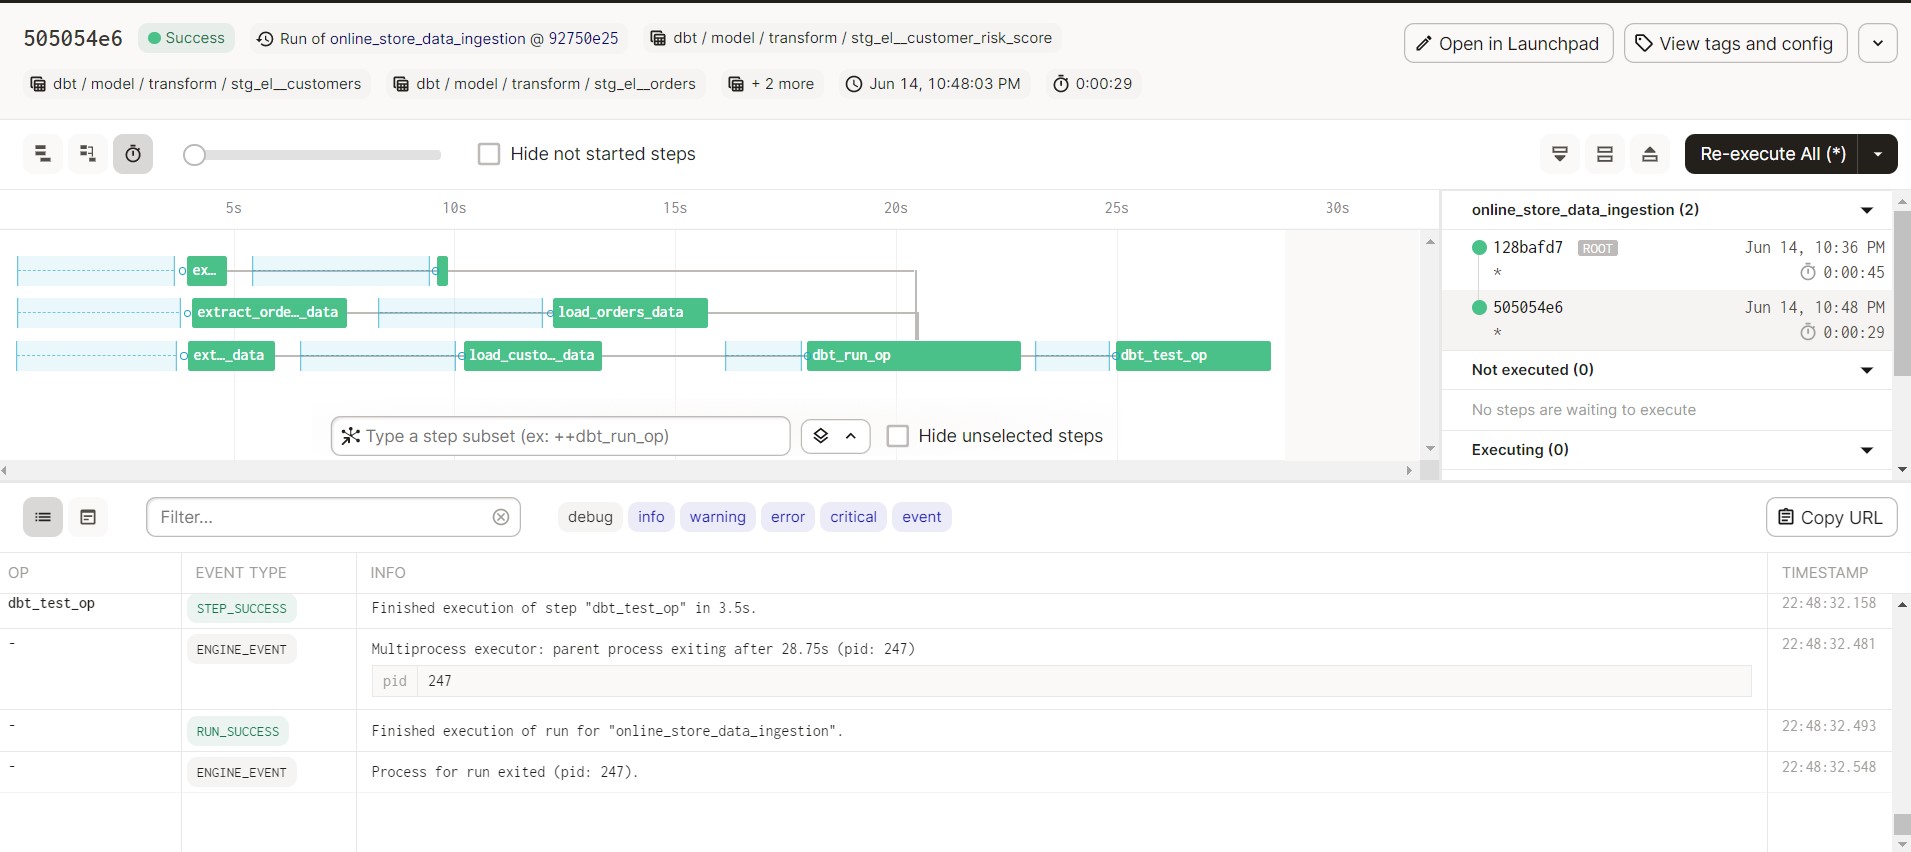Click the Re-execute All (*) button
Image resolution: width=1911 pixels, height=852 pixels.
[1772, 154]
